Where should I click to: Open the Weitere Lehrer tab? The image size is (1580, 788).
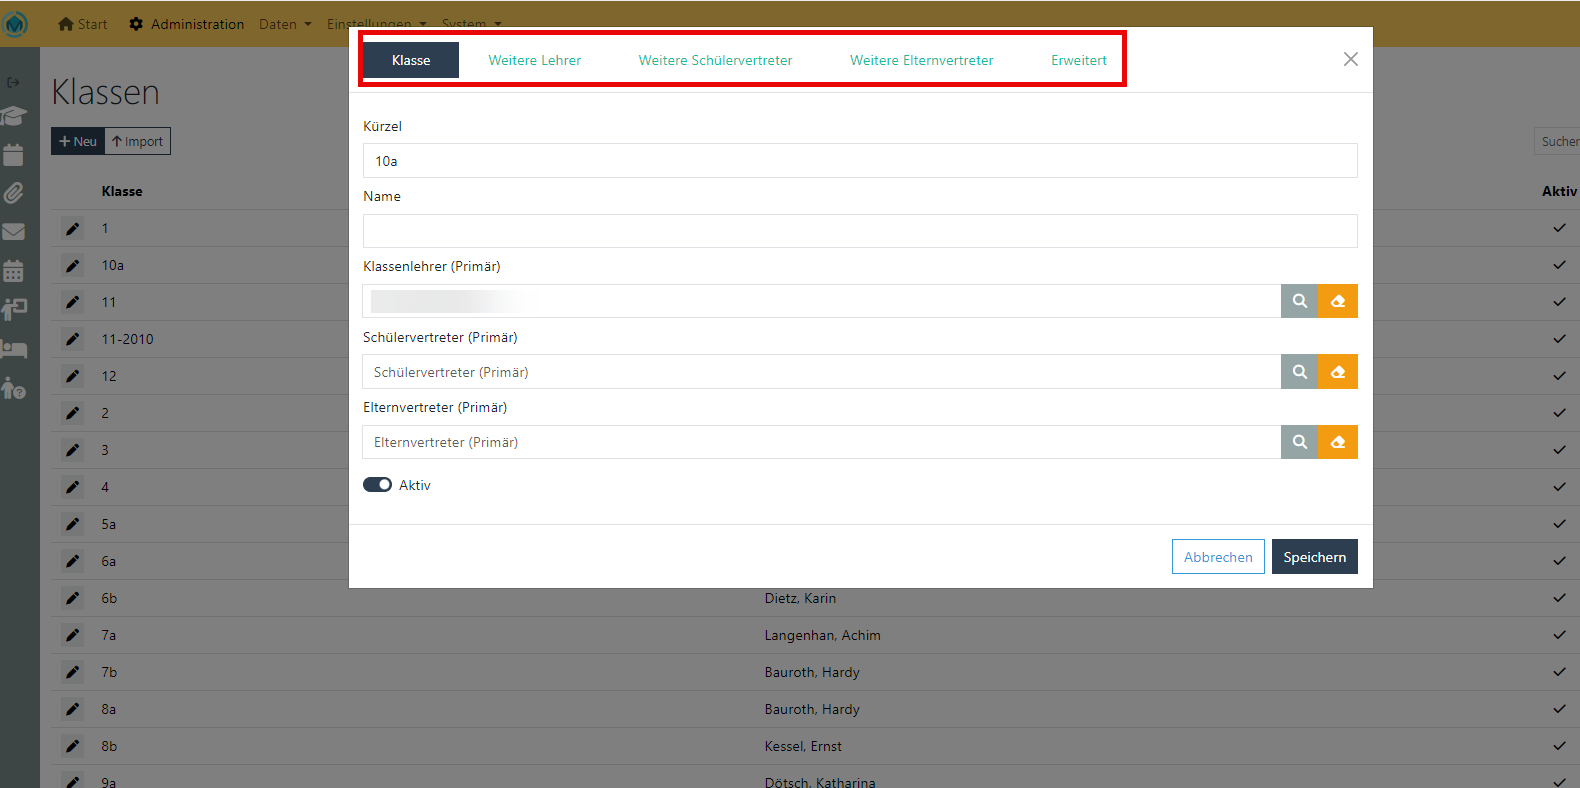[x=535, y=60]
